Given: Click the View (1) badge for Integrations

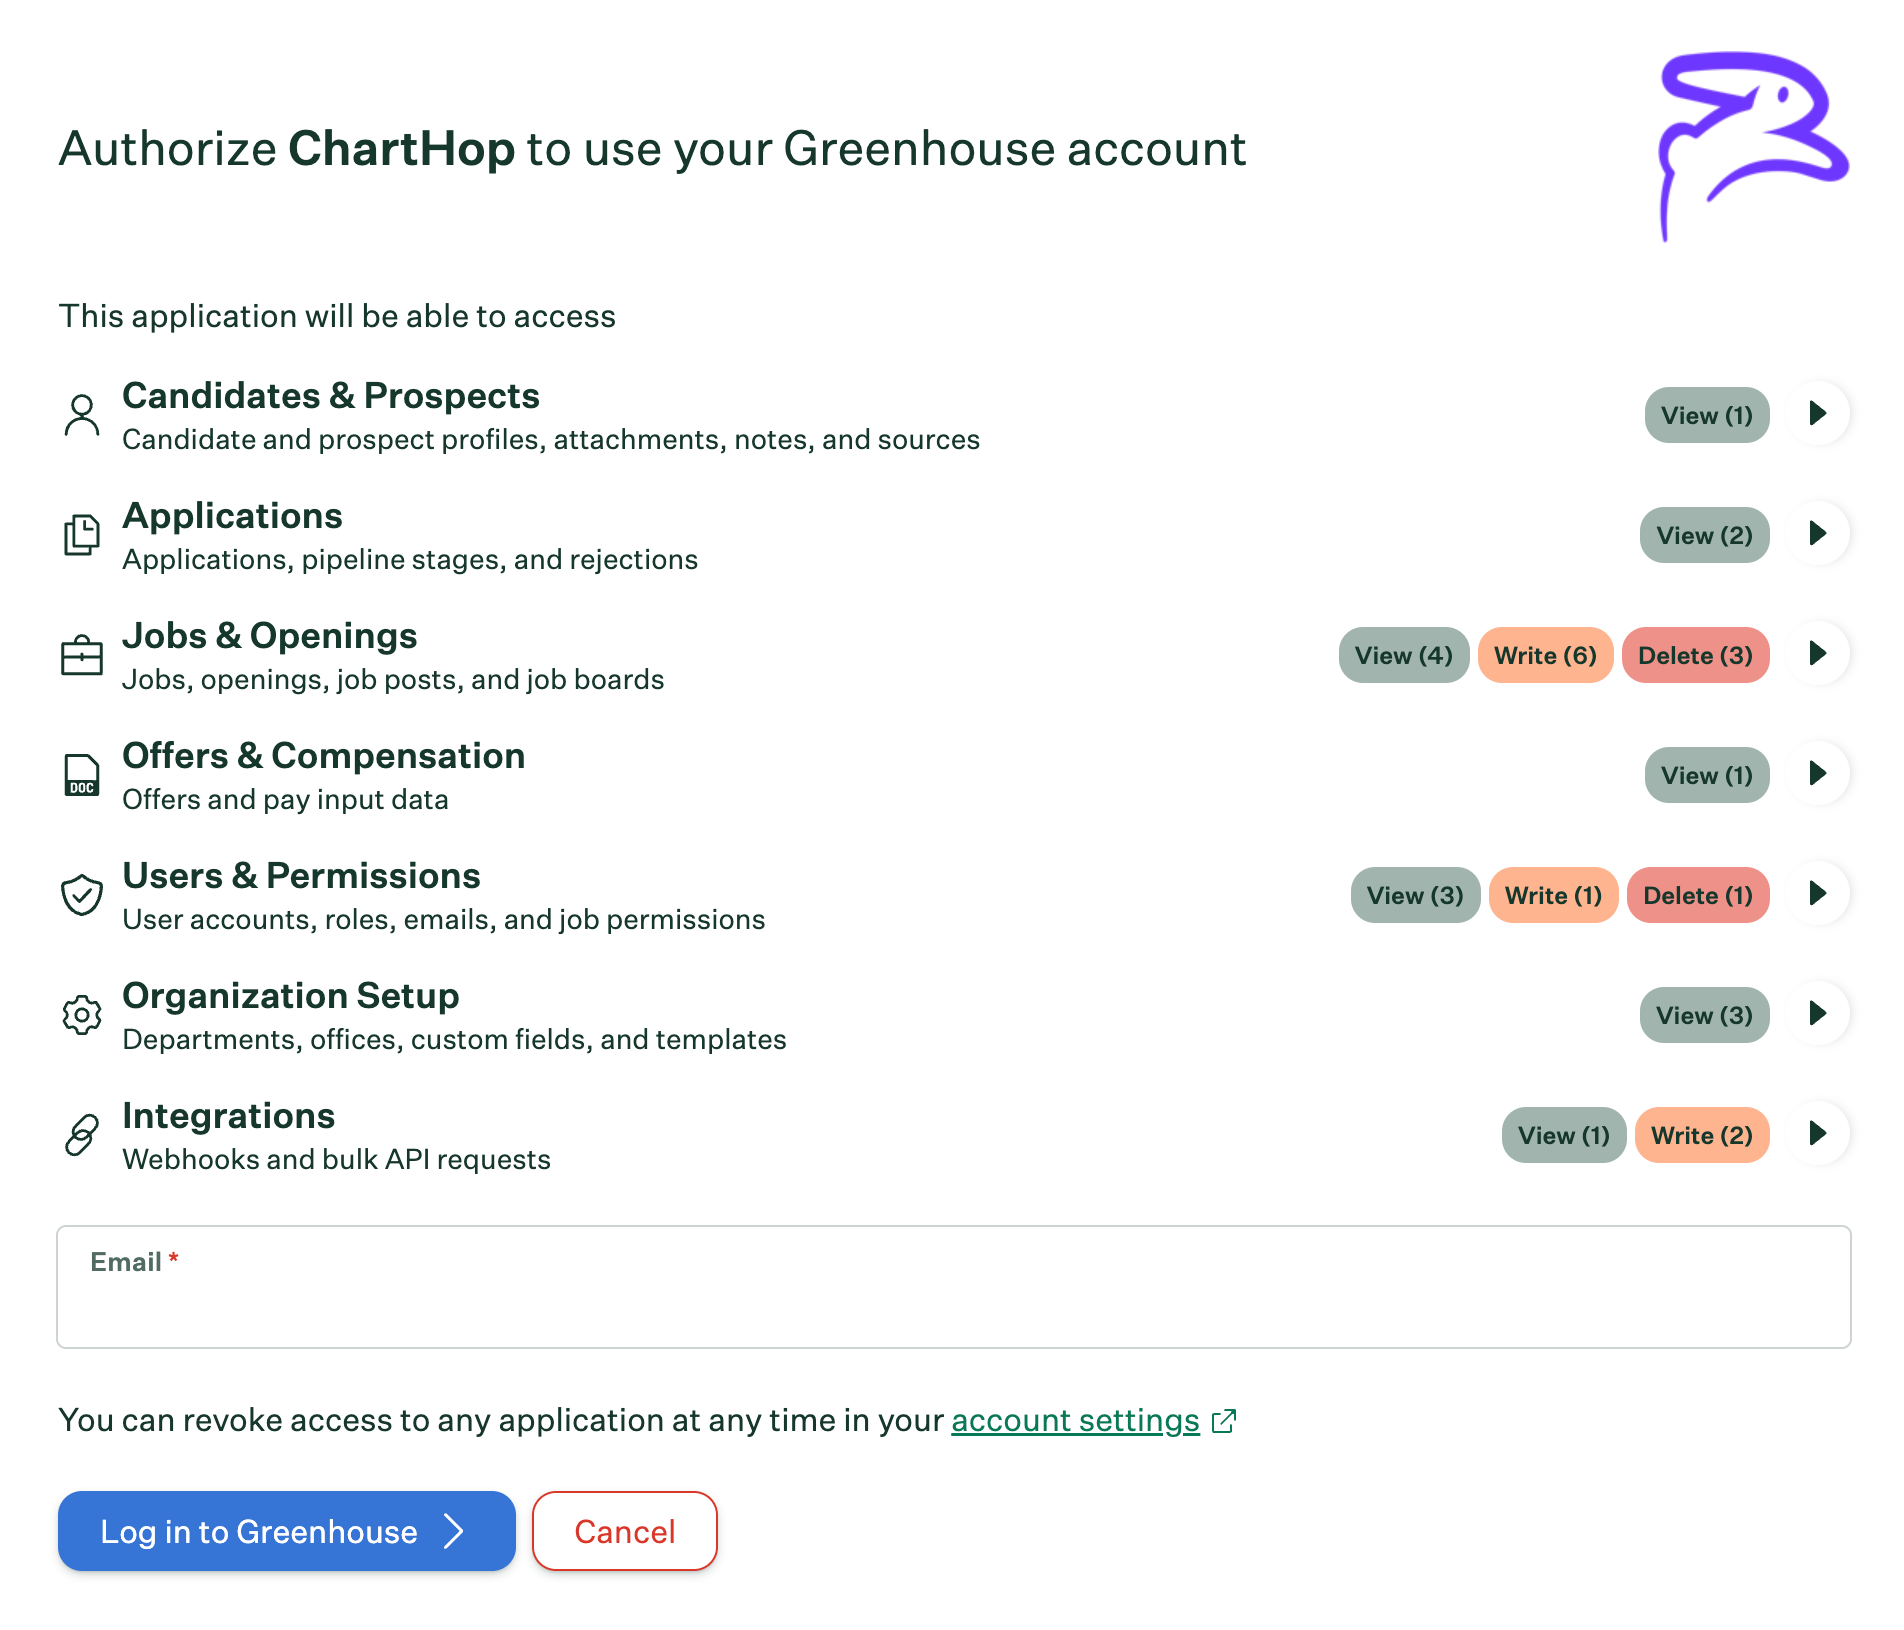Looking at the screenshot, I should pos(1564,1135).
